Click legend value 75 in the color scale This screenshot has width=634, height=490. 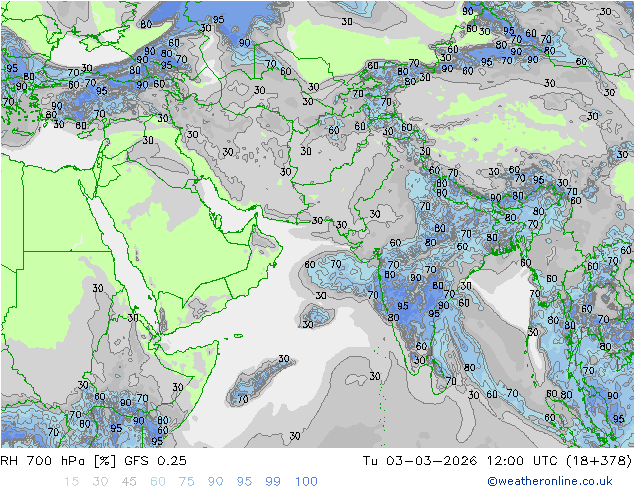(186, 482)
